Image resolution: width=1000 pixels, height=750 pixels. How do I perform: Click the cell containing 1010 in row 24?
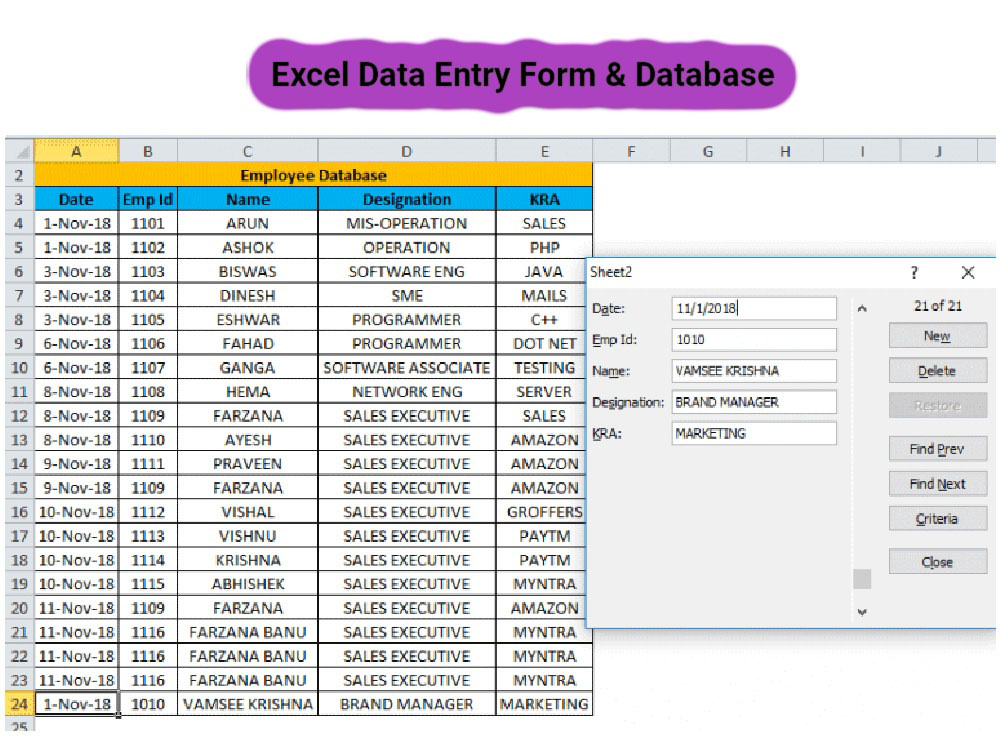(148, 704)
